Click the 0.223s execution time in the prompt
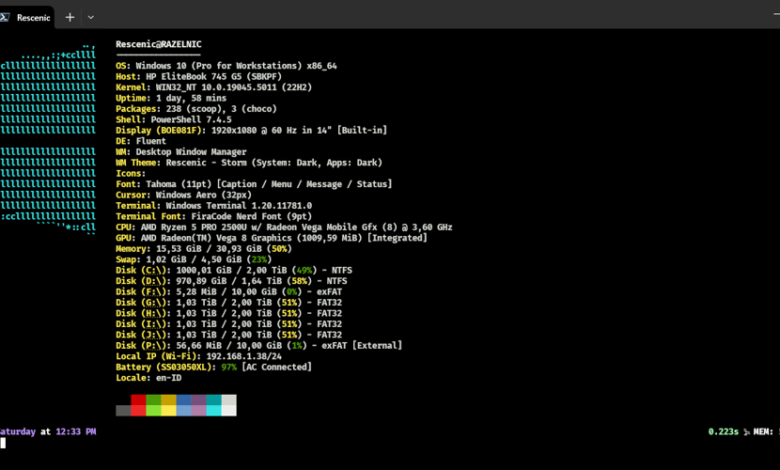 (723, 432)
